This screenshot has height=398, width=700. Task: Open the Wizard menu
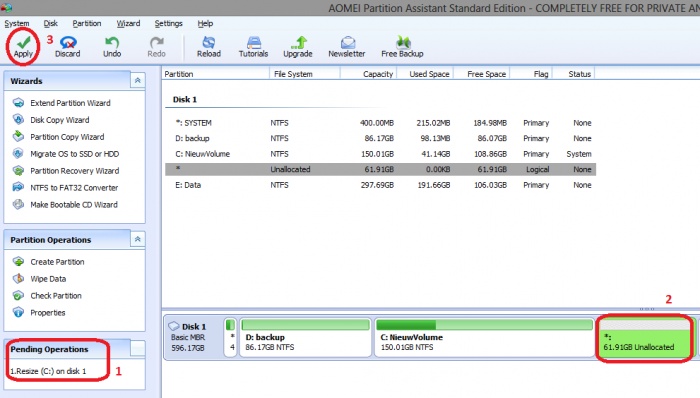pyautogui.click(x=128, y=24)
